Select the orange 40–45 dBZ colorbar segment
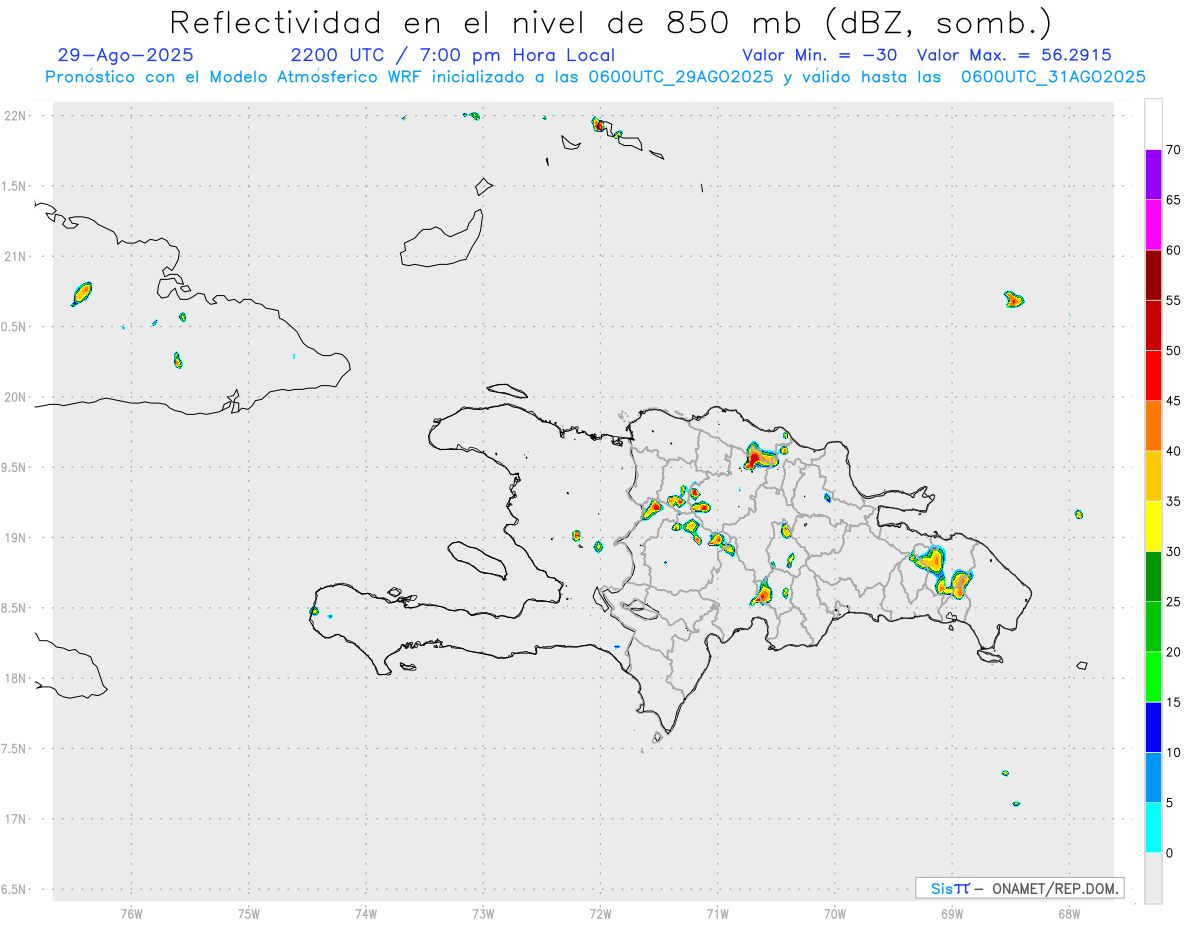This screenshot has width=1200, height=927. click(1153, 426)
